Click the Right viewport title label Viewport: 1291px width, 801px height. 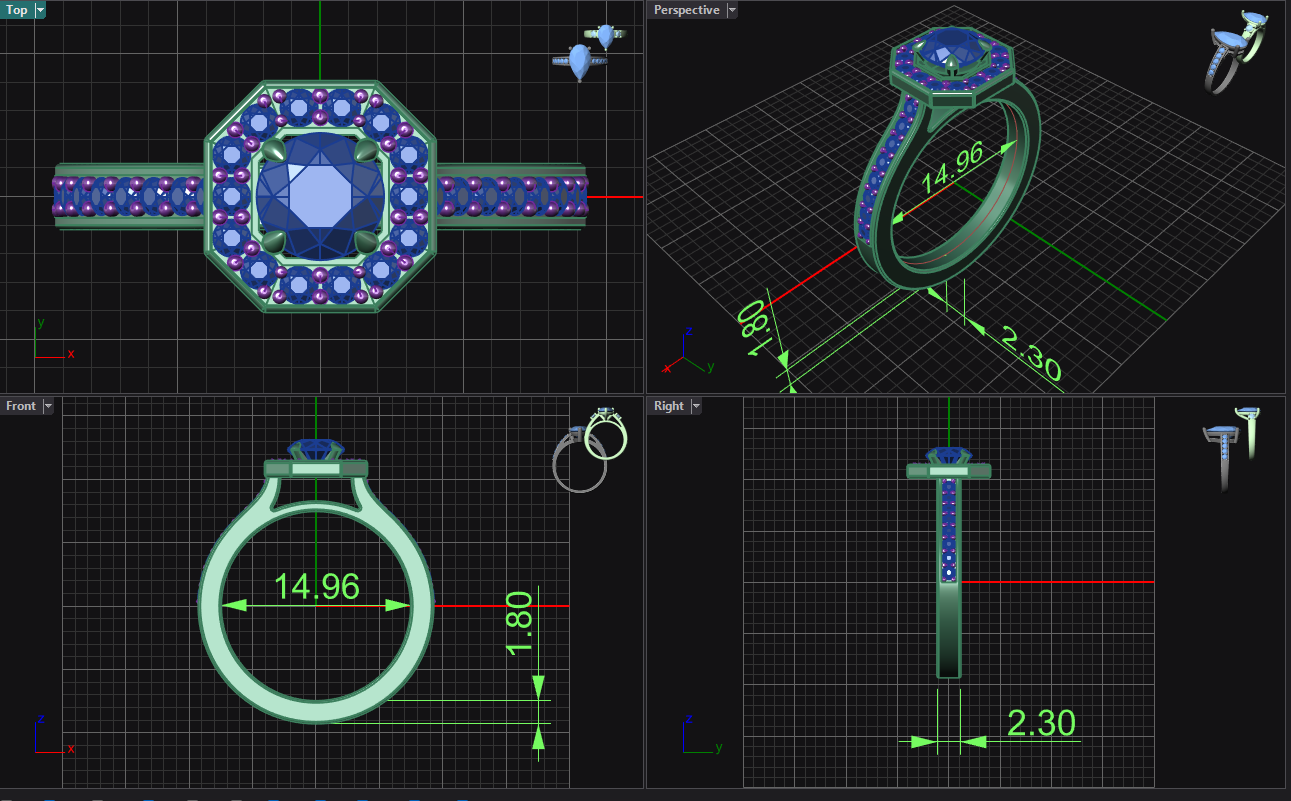pos(668,406)
